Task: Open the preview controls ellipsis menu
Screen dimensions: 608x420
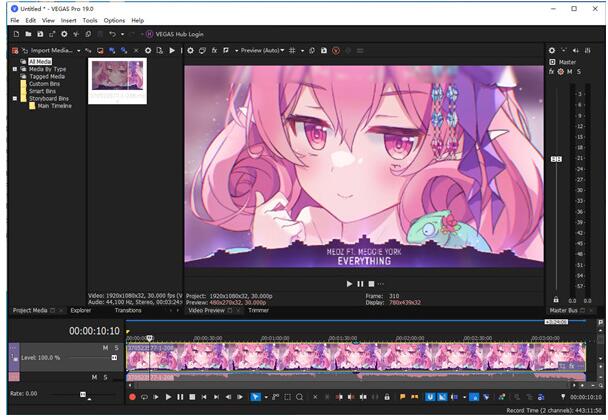Action: click(x=381, y=284)
